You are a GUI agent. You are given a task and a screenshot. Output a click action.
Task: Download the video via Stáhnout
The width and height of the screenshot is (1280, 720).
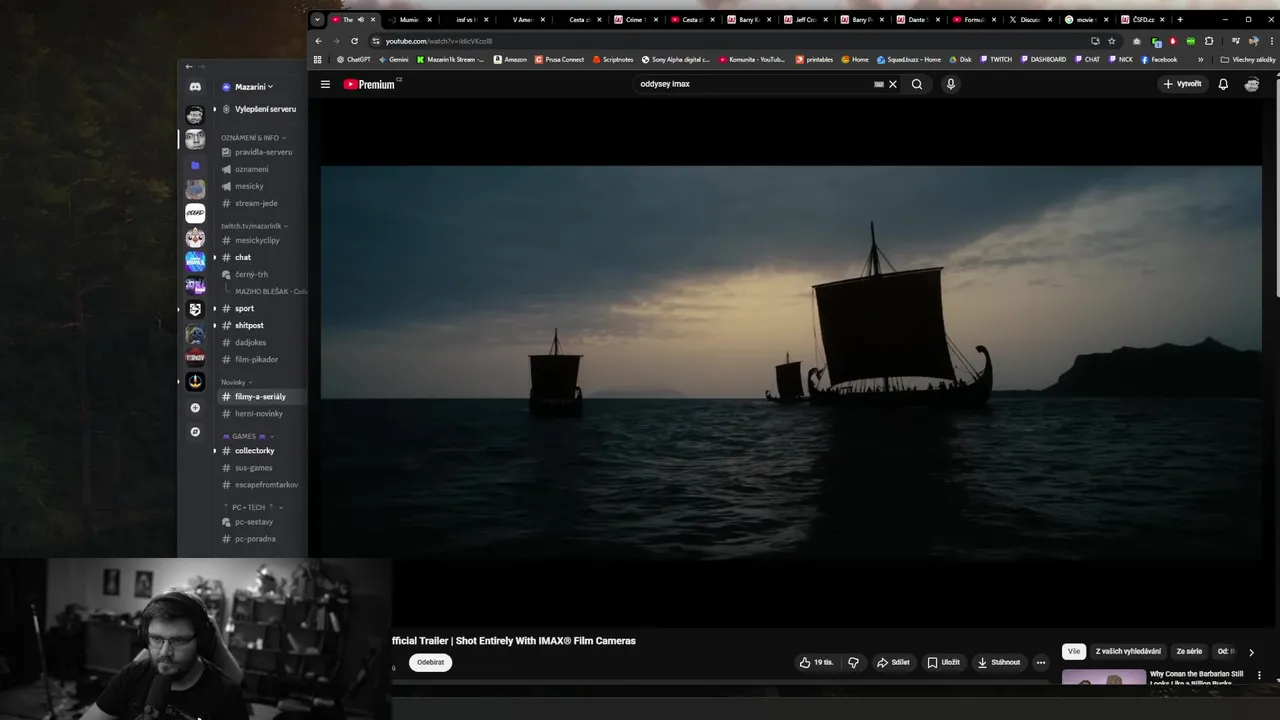click(x=999, y=662)
